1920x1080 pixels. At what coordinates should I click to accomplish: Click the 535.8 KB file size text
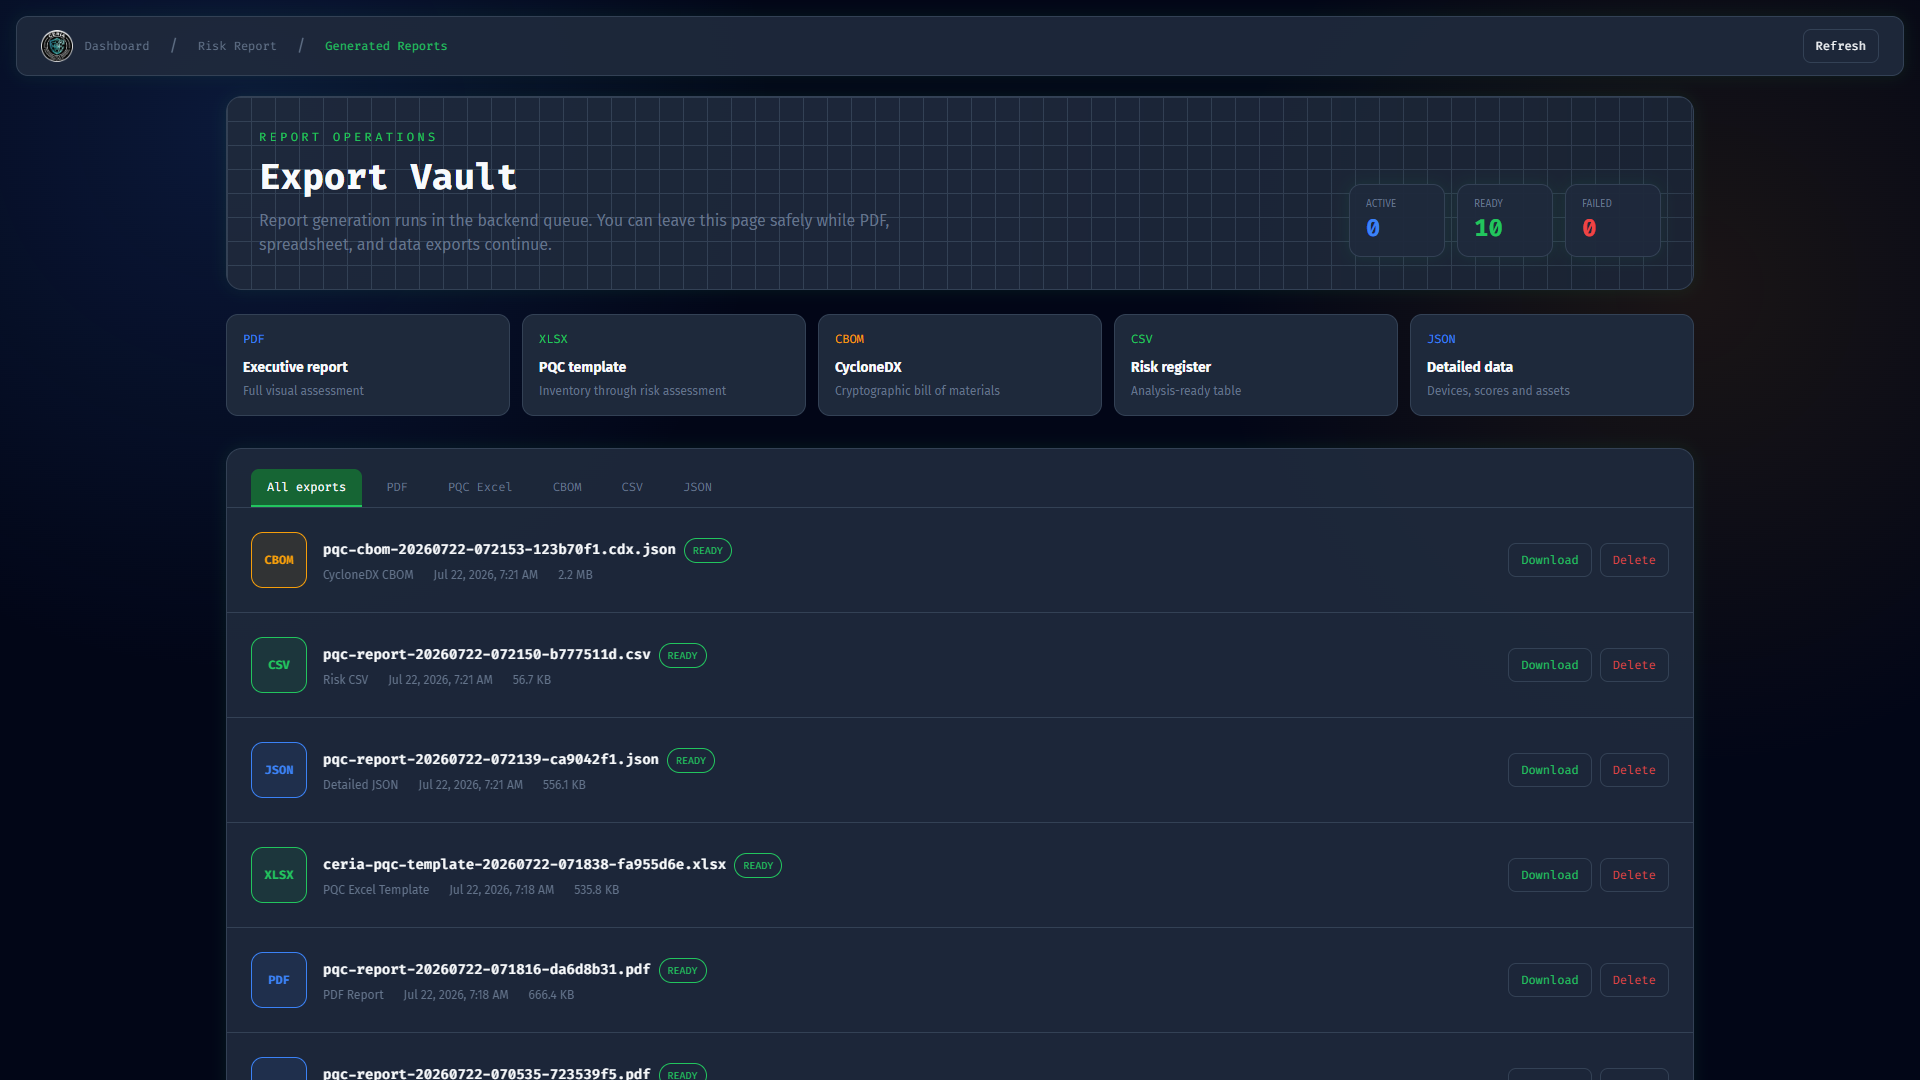coord(596,890)
